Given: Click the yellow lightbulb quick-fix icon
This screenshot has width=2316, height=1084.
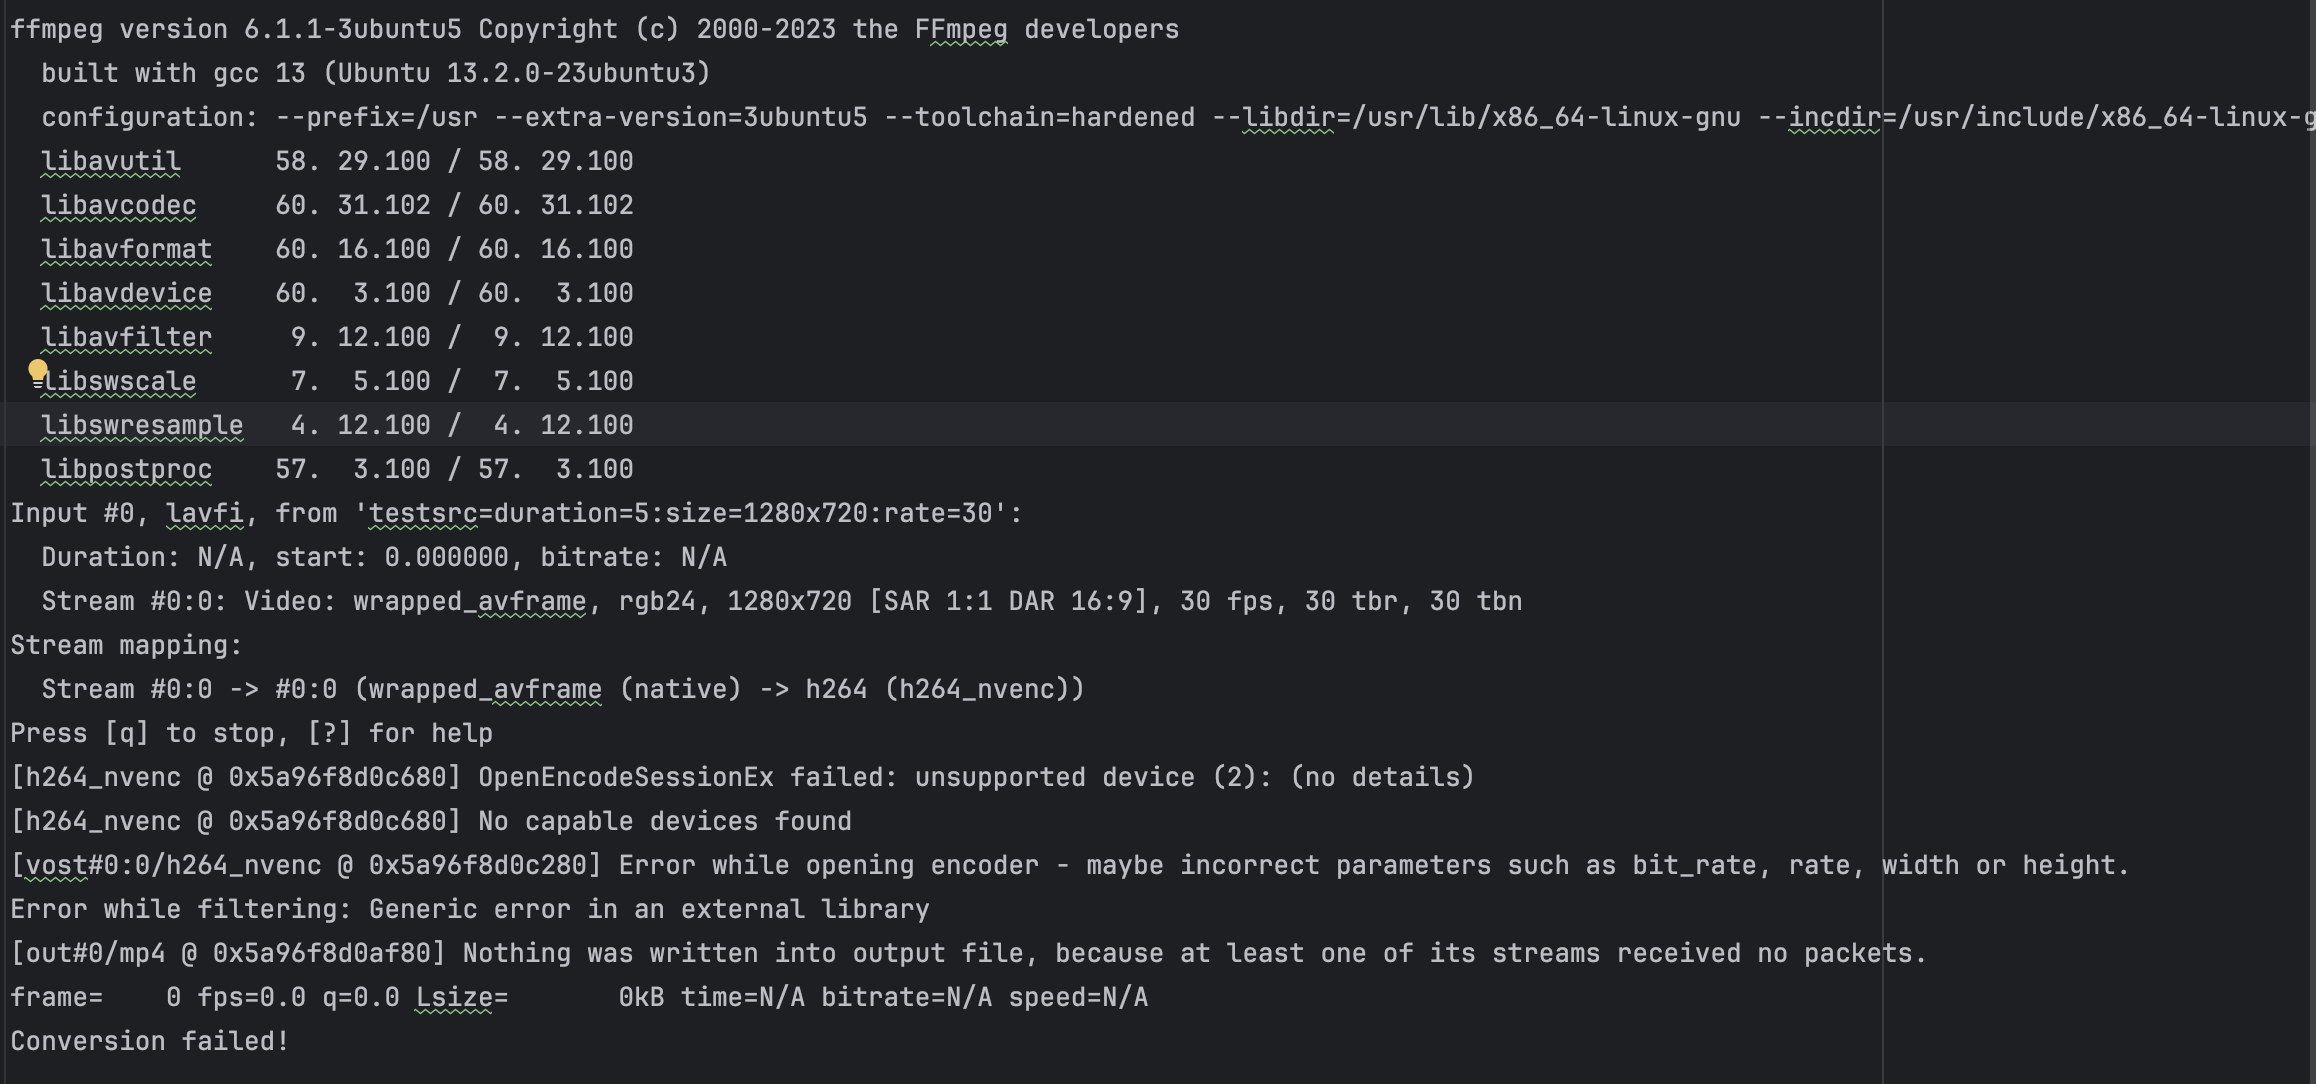Looking at the screenshot, I should click(x=38, y=371).
